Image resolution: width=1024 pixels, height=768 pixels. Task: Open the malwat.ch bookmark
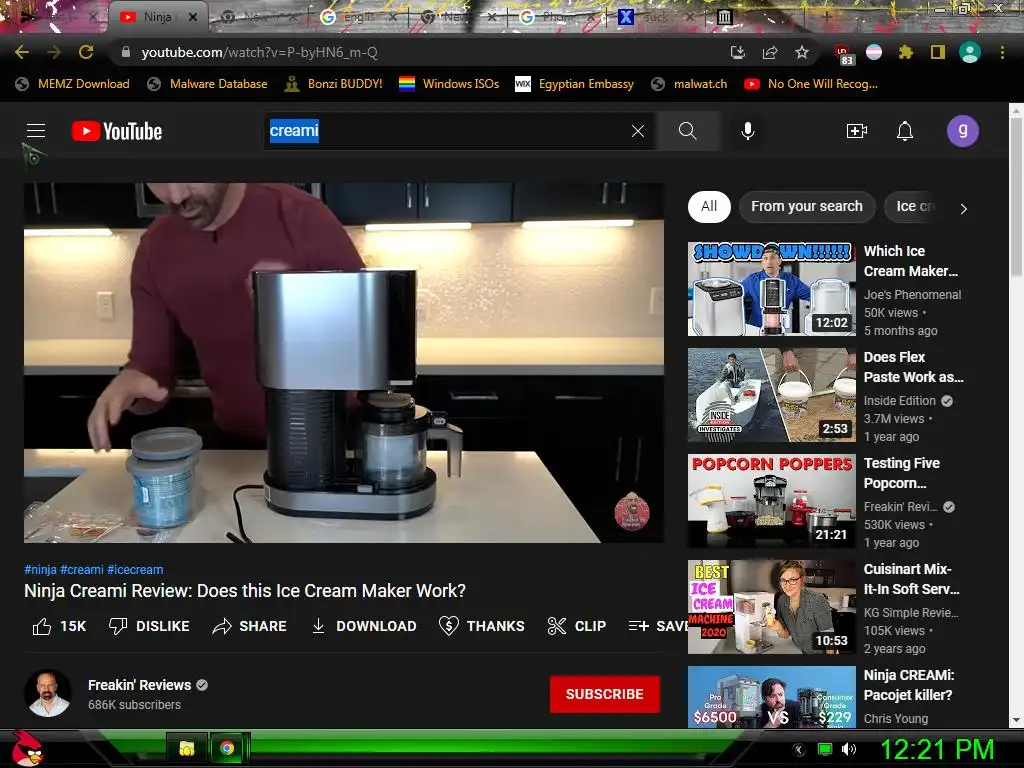(690, 84)
